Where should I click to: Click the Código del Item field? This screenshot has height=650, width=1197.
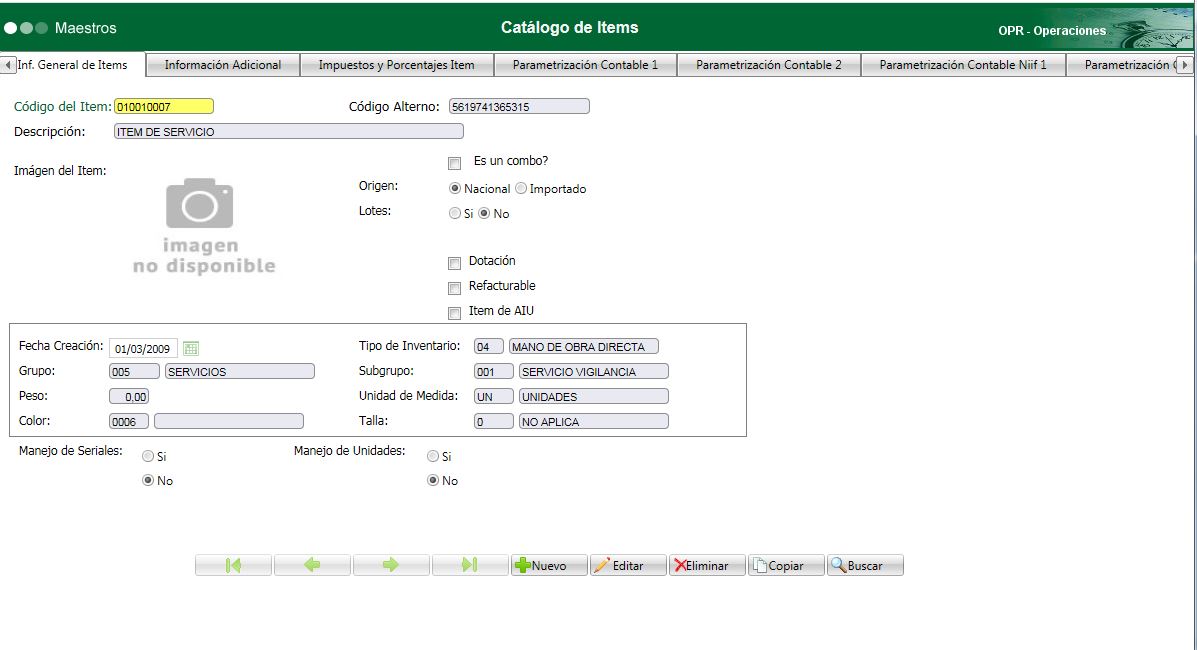tap(164, 106)
